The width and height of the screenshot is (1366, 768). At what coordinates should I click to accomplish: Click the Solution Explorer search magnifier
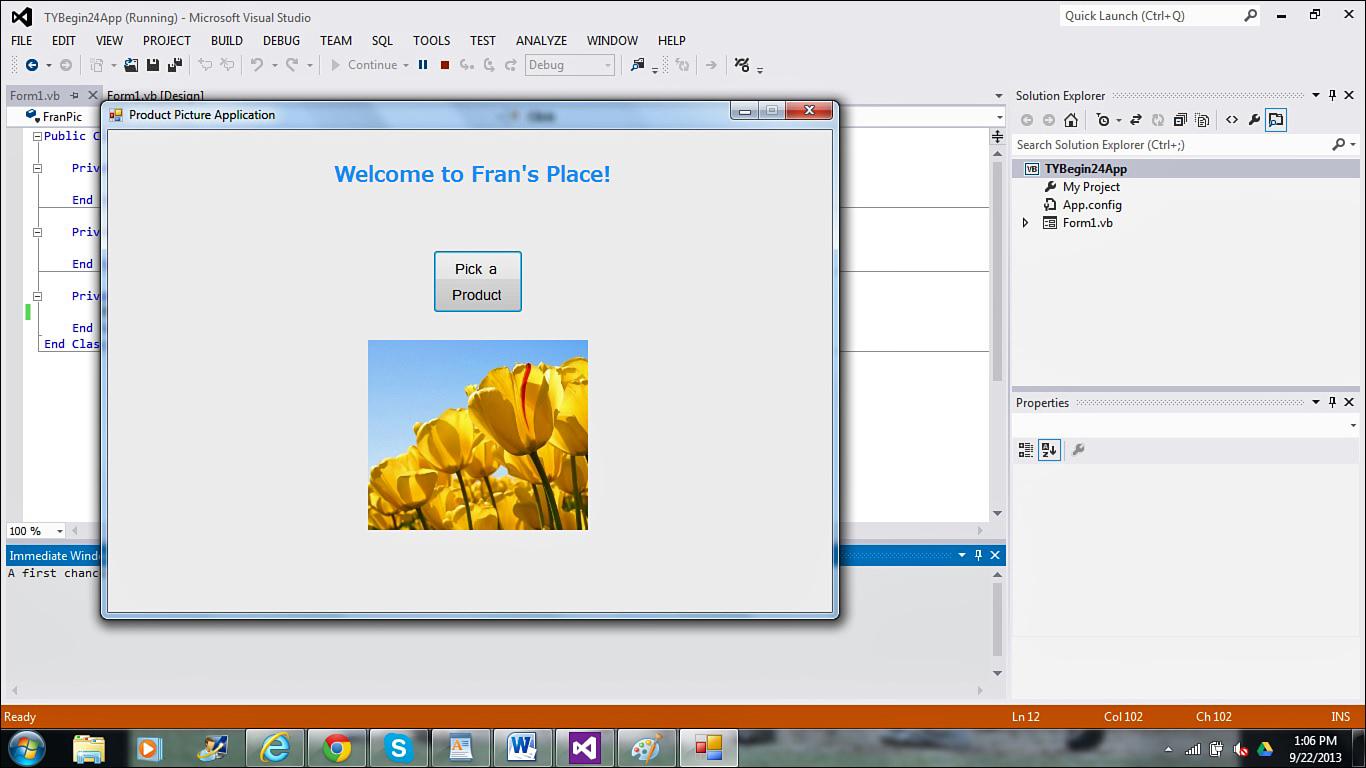pyautogui.click(x=1339, y=145)
